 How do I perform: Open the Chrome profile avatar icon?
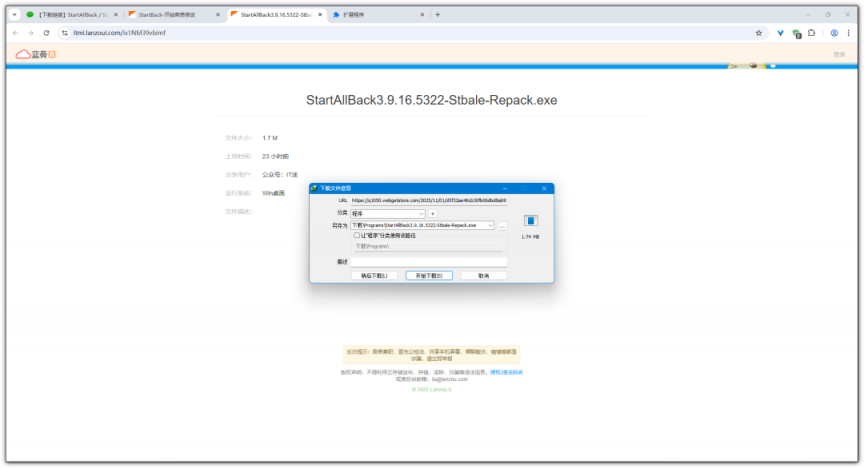[x=834, y=33]
